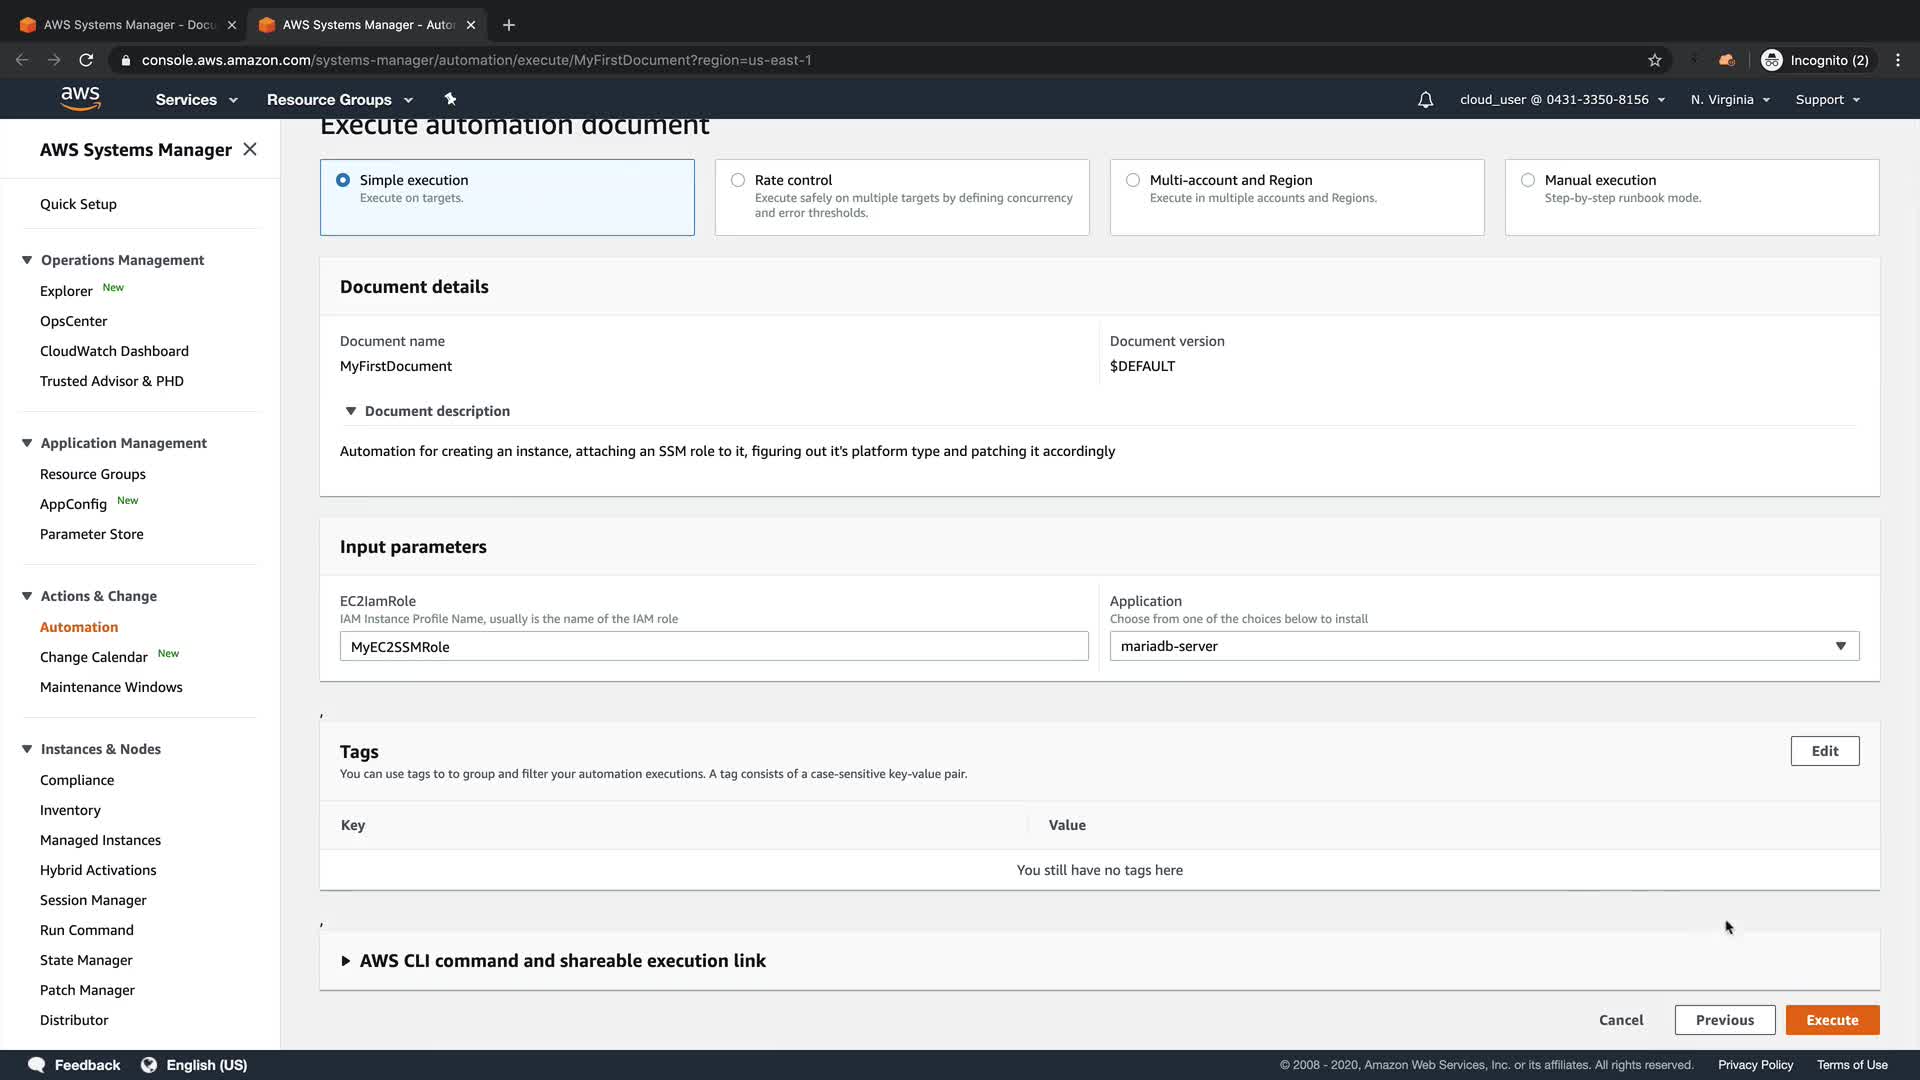Open new browser tab with plus icon
This screenshot has width=1920, height=1080.
coord(509,25)
